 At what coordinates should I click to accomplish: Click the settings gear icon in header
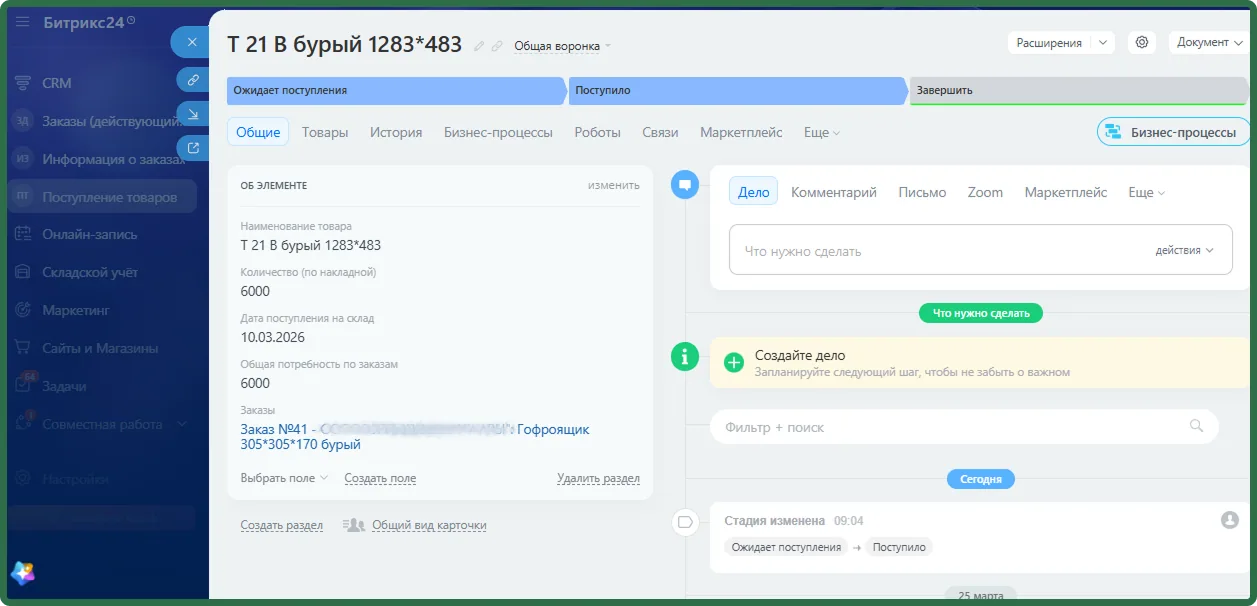point(1142,43)
